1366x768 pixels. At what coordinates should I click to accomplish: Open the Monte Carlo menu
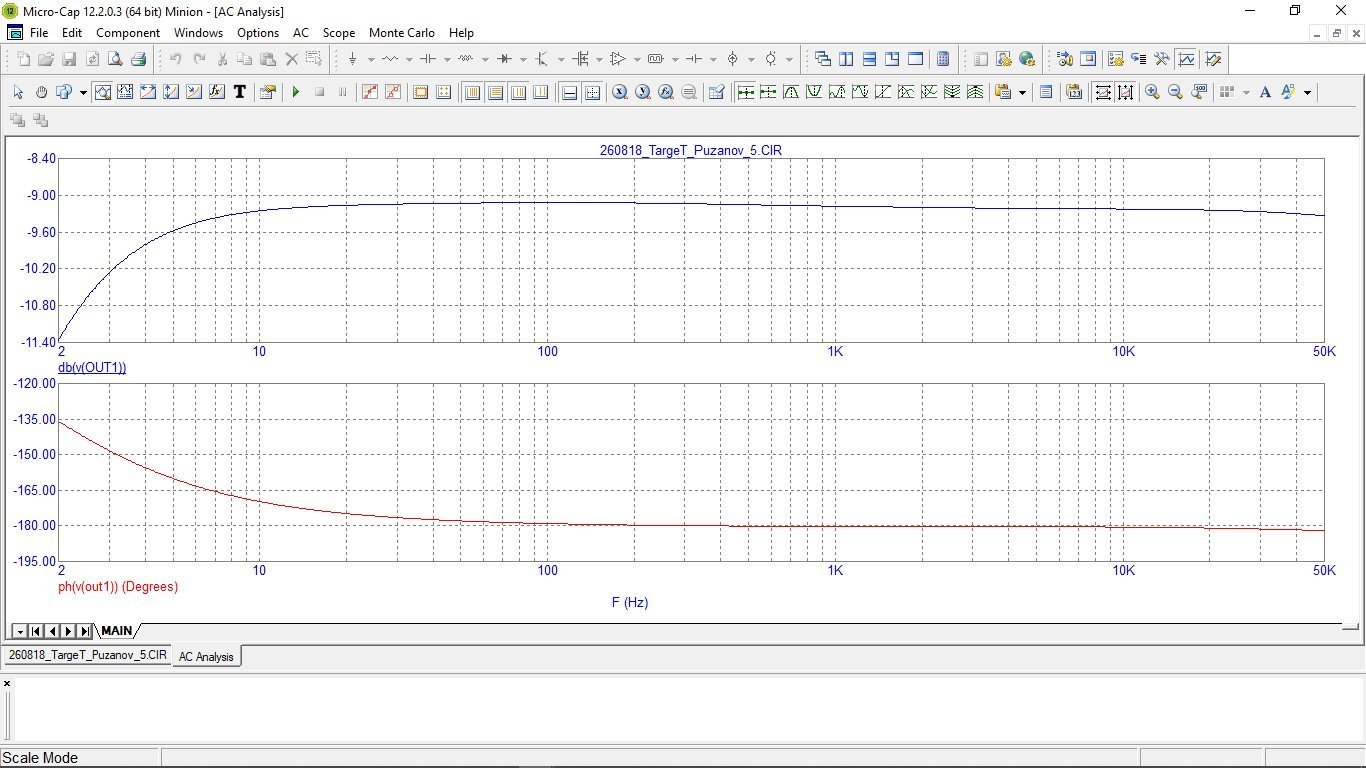(402, 33)
